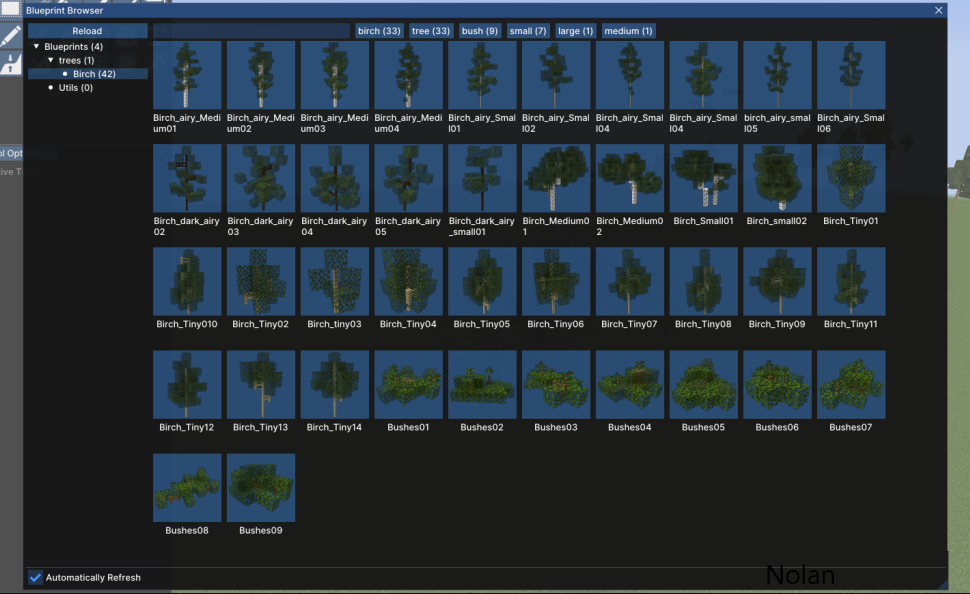Select the pencil tool in left toolbar

[10, 36]
